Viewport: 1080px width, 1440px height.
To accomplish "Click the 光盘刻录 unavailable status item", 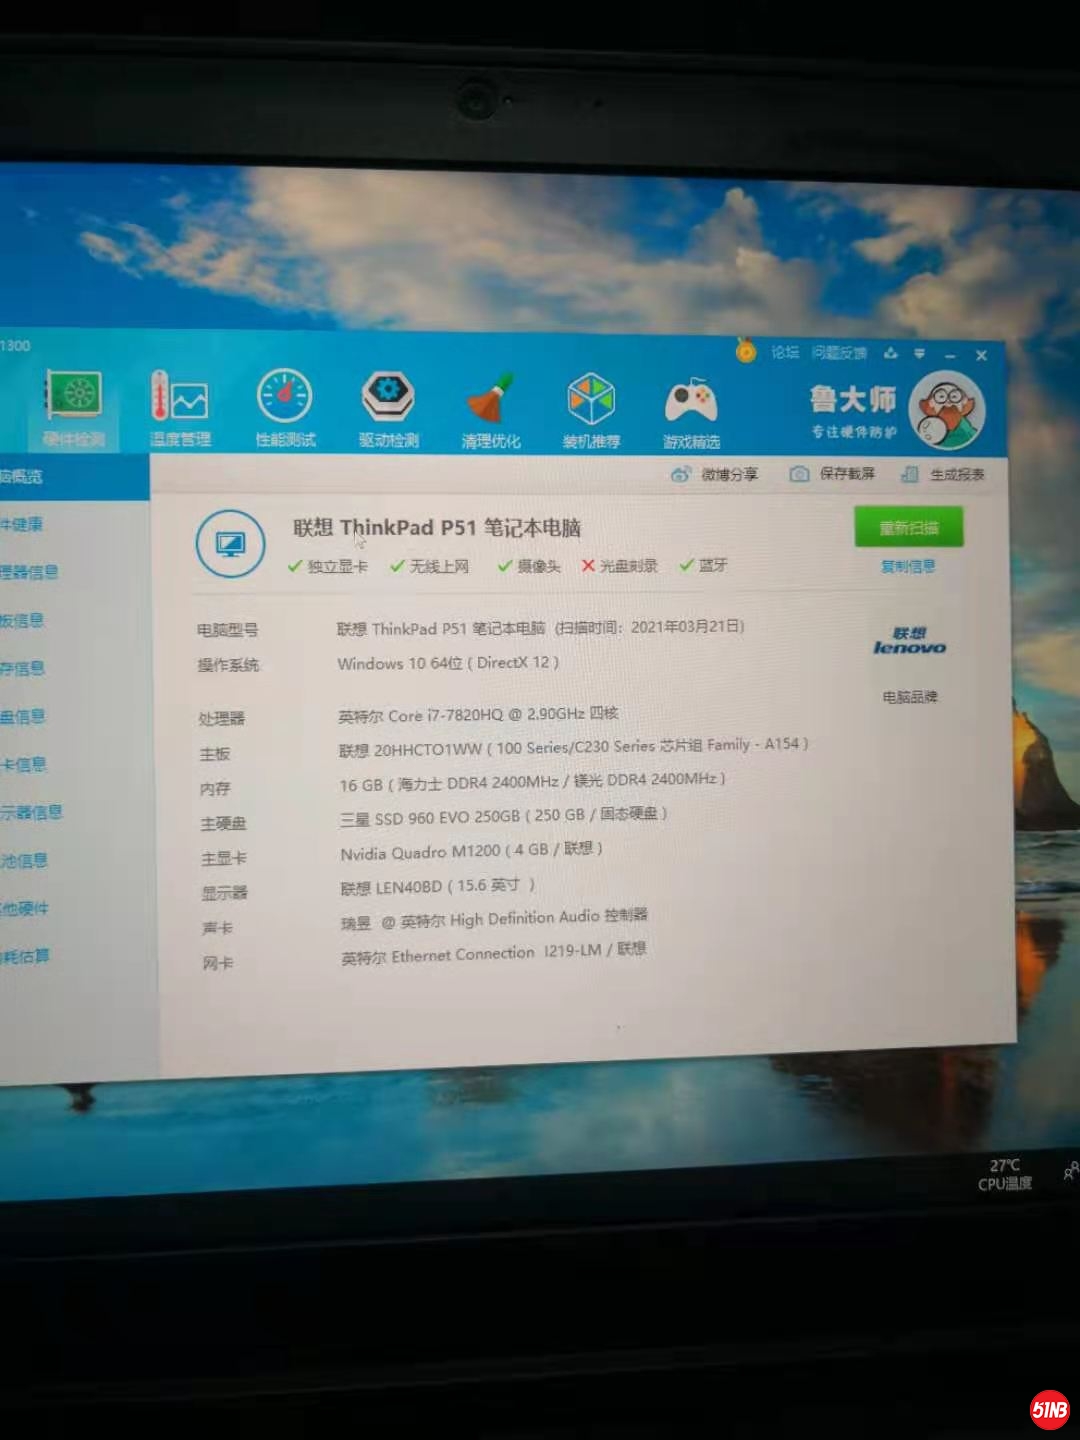I will (620, 566).
